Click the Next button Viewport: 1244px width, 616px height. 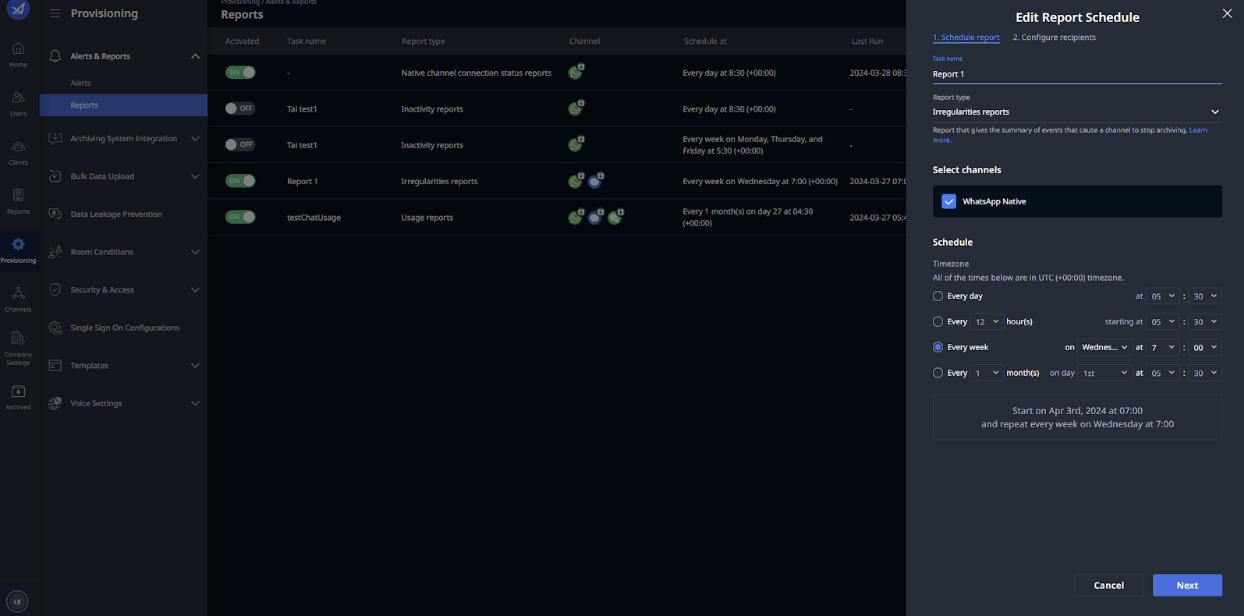coord(1187,585)
